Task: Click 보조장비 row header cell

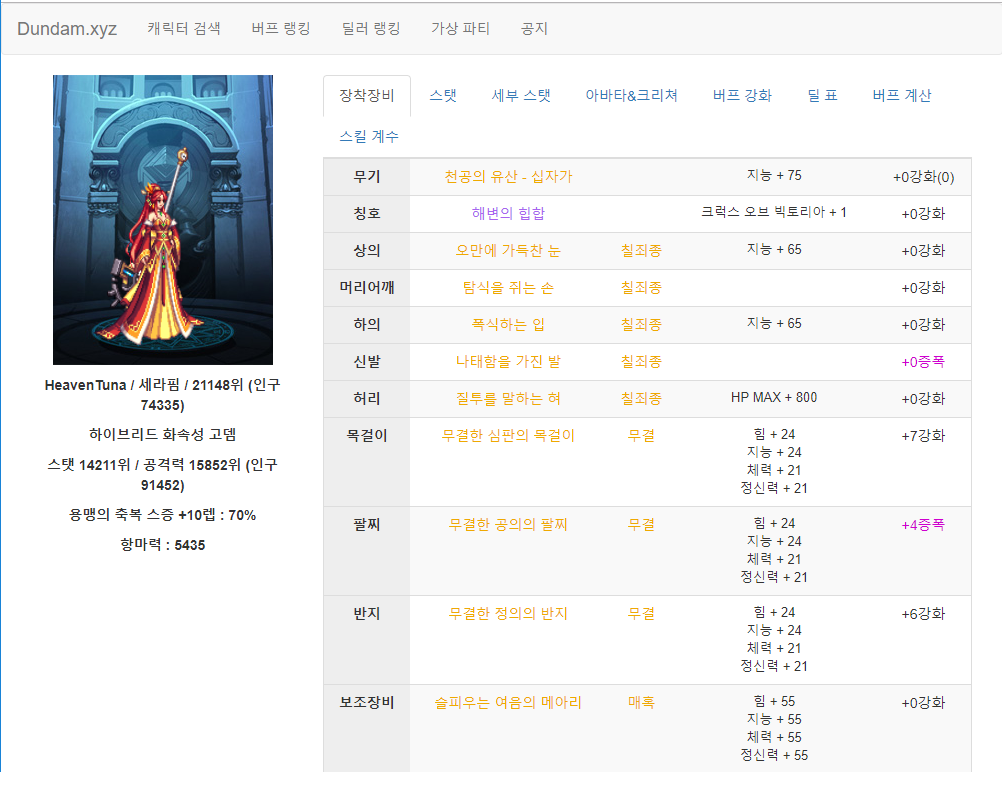Action: [367, 729]
